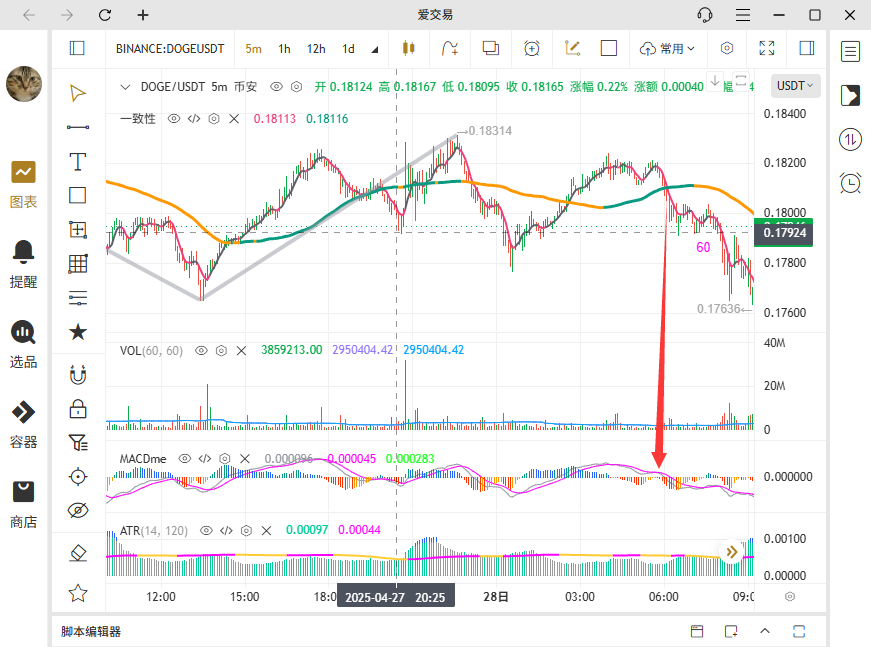Activate the magnet snap tool

coord(77,375)
